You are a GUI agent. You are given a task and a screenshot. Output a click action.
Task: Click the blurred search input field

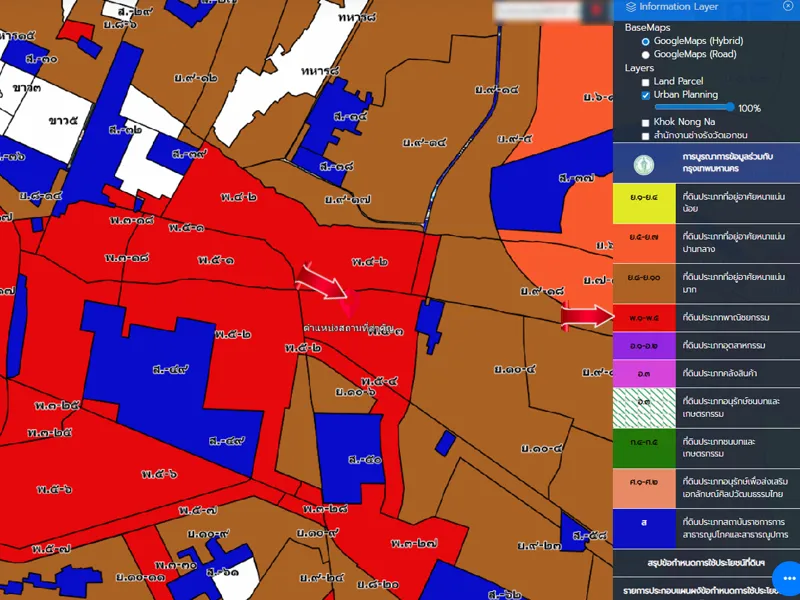pos(535,10)
